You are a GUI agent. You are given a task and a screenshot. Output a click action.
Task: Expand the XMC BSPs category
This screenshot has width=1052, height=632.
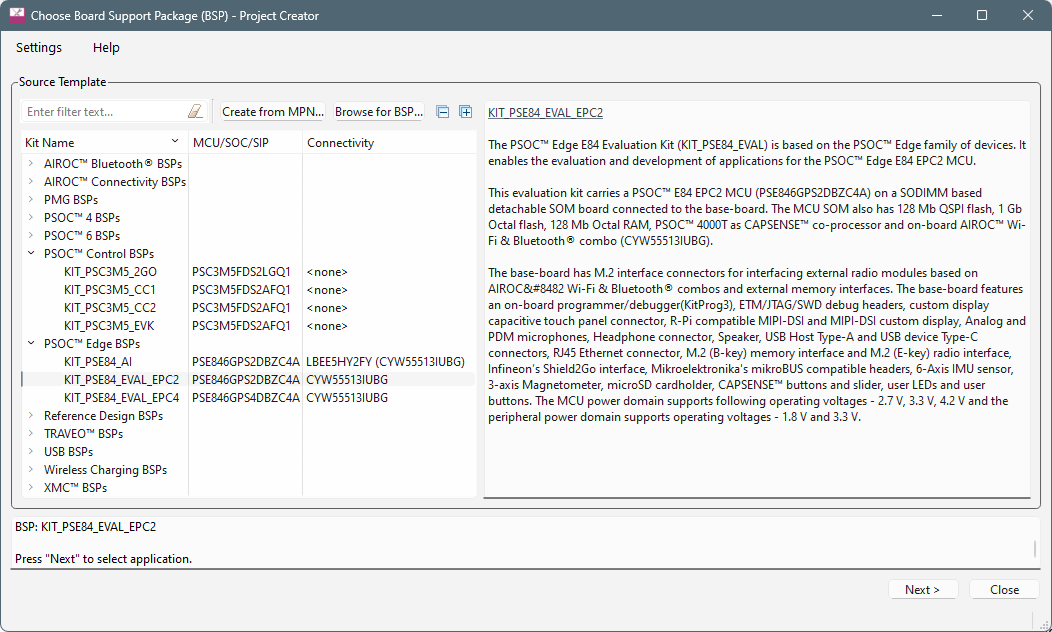point(30,488)
